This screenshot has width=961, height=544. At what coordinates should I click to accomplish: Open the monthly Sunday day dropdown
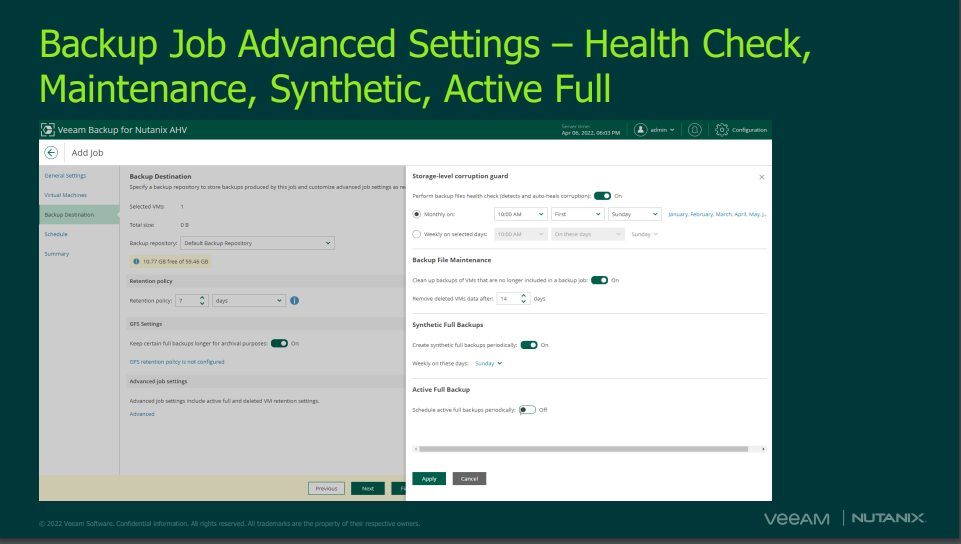[635, 214]
